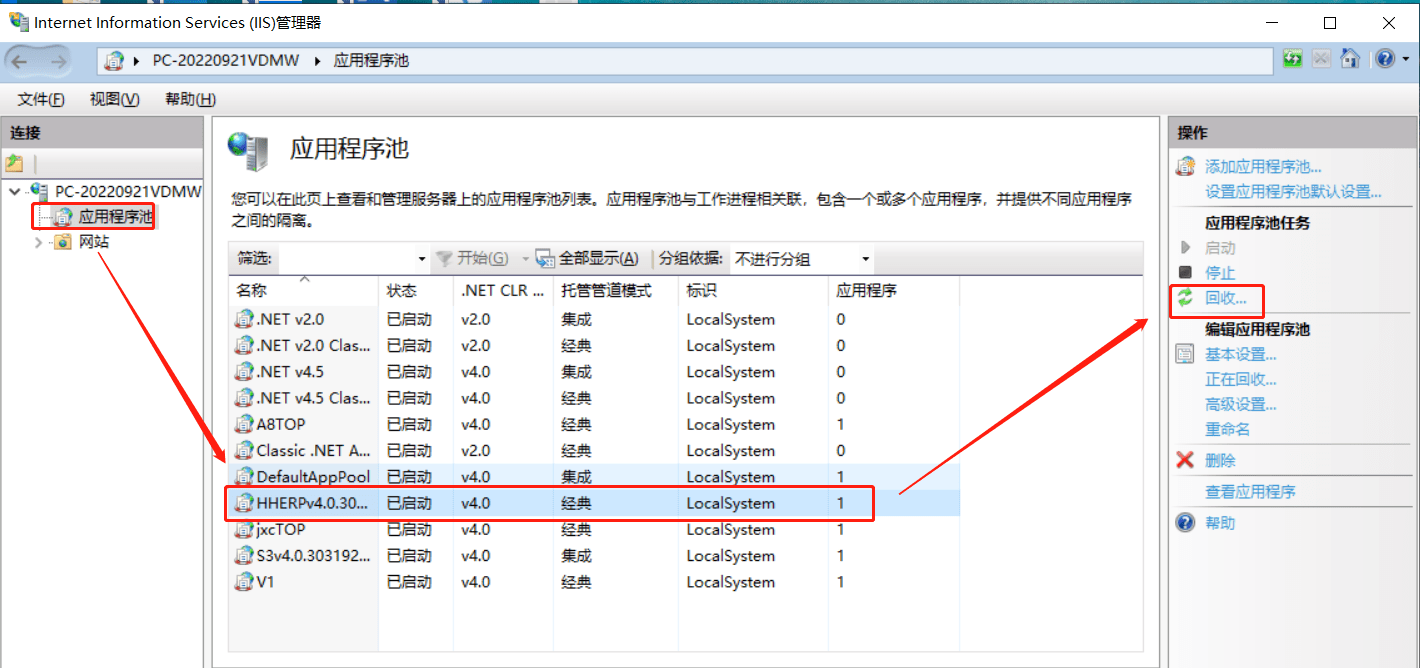Click the 网站 globe folder icon
Screen dimensions: 1420x668
[62, 242]
